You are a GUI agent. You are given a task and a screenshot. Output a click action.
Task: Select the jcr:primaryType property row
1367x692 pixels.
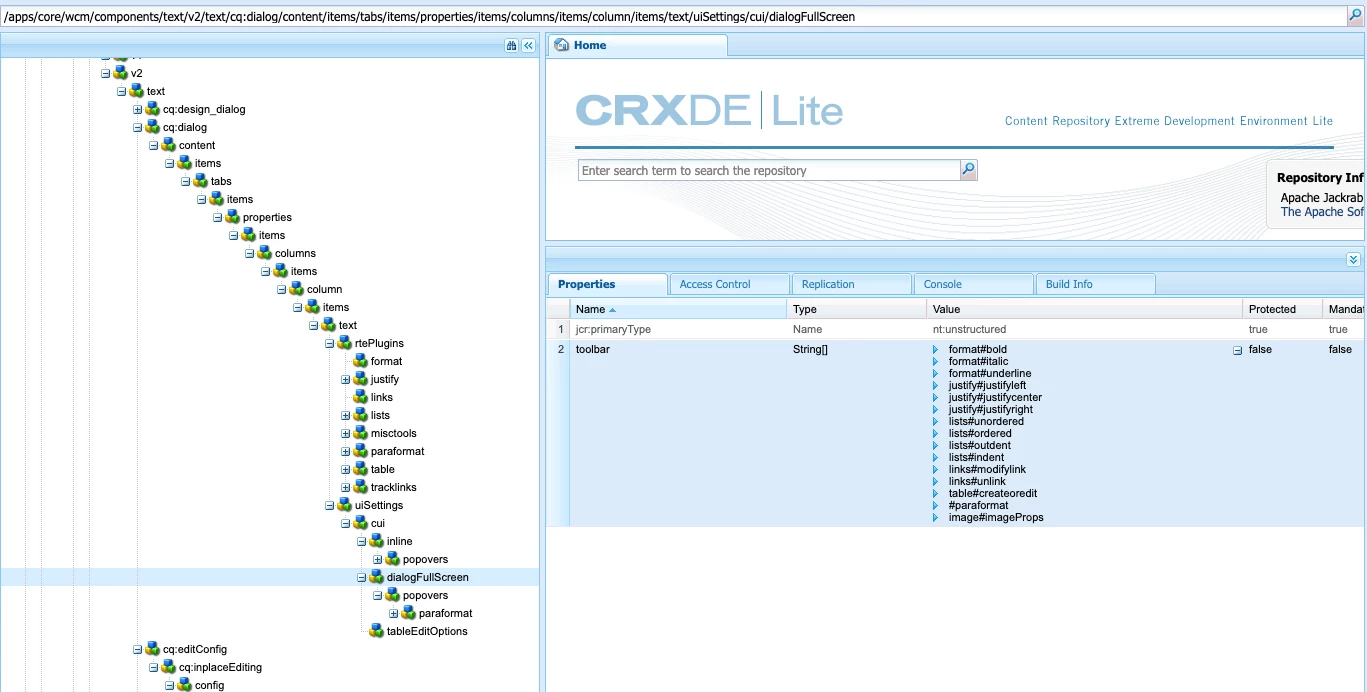coord(957,329)
